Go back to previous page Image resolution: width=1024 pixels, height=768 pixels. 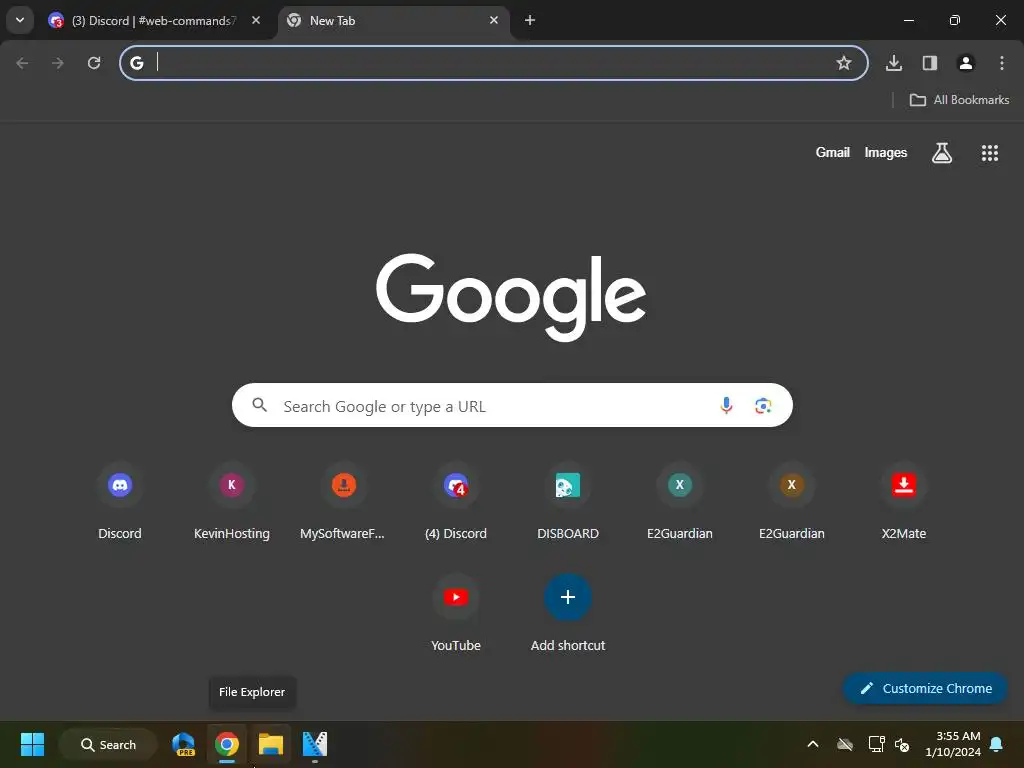pyautogui.click(x=22, y=63)
